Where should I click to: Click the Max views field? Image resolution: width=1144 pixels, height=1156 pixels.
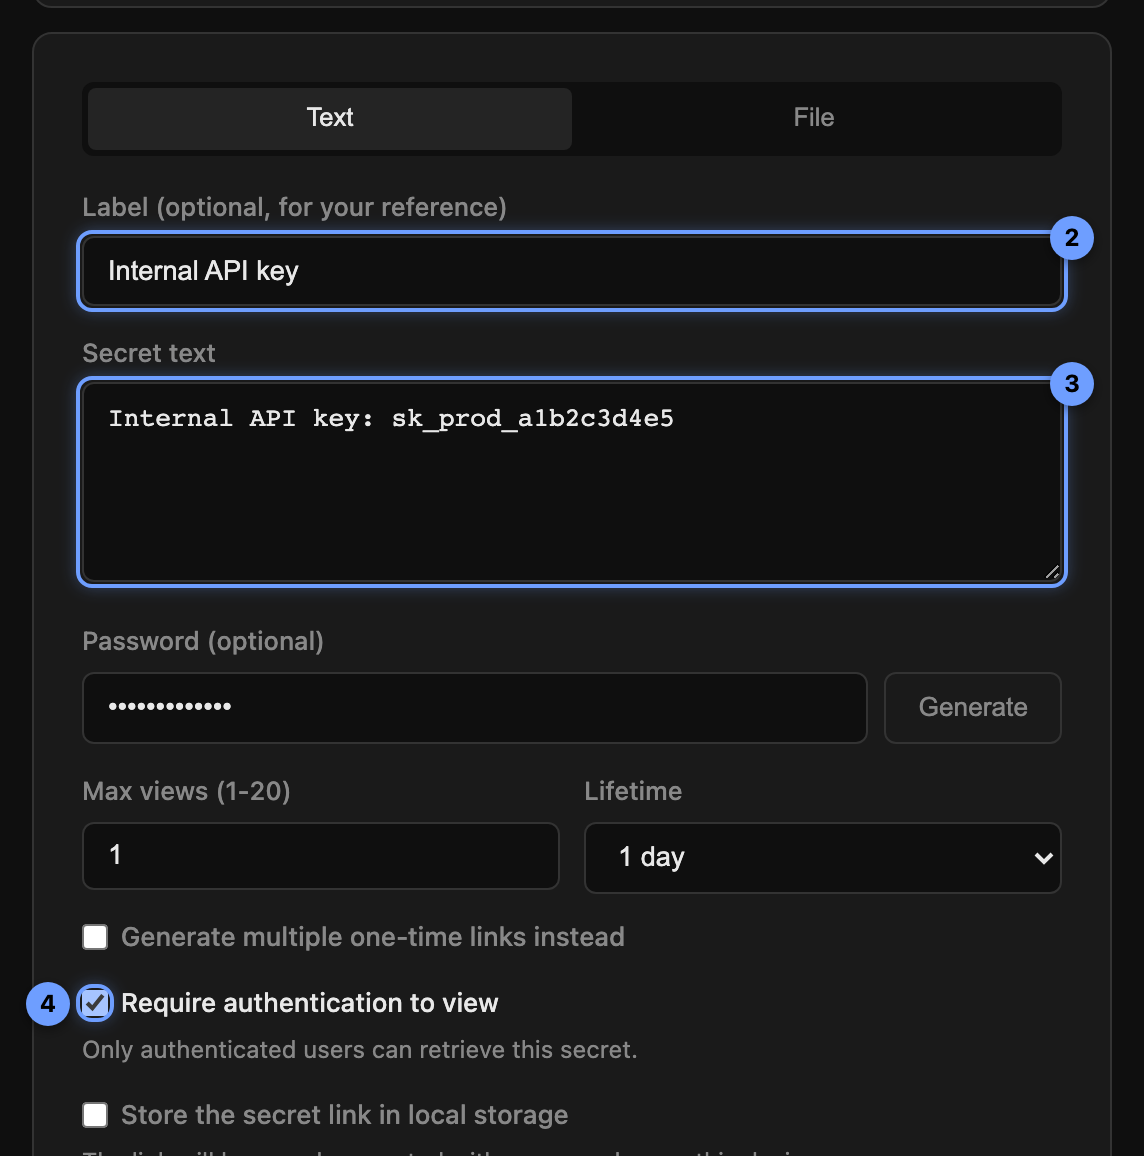pyautogui.click(x=321, y=856)
